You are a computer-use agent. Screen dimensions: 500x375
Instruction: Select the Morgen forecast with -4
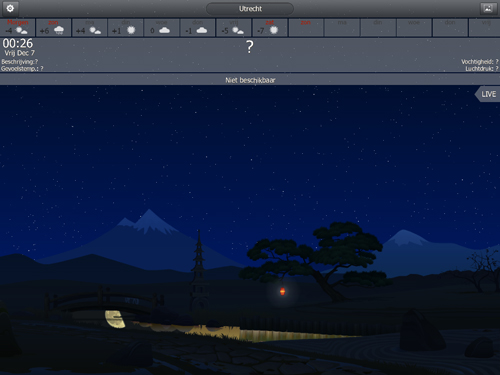[17, 27]
